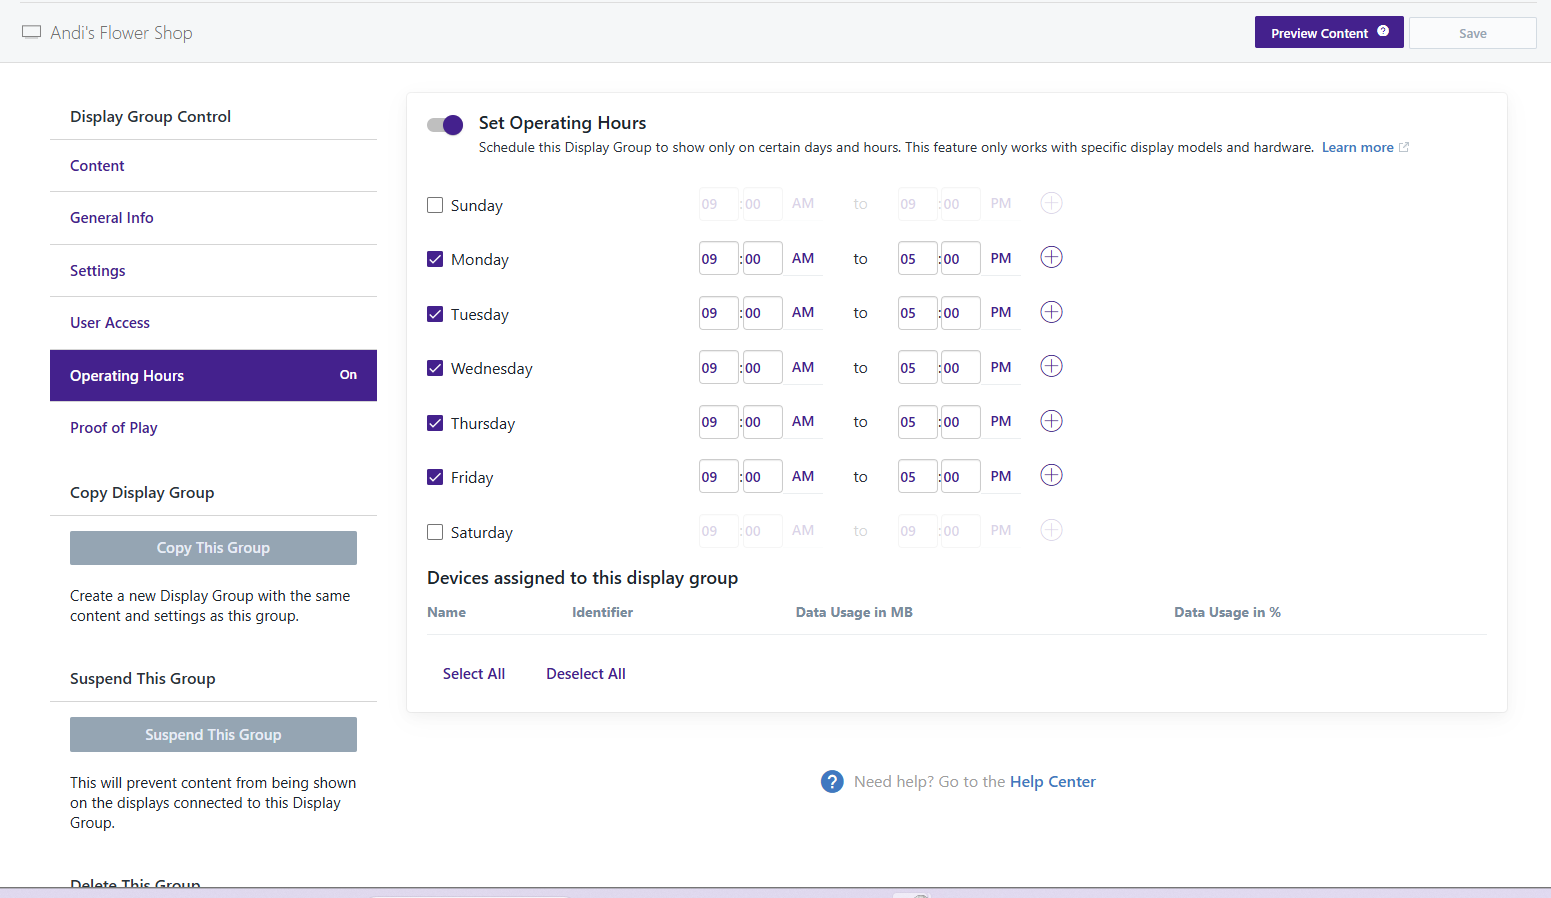
Task: Select the Operating Hours menu item
Action: (x=213, y=375)
